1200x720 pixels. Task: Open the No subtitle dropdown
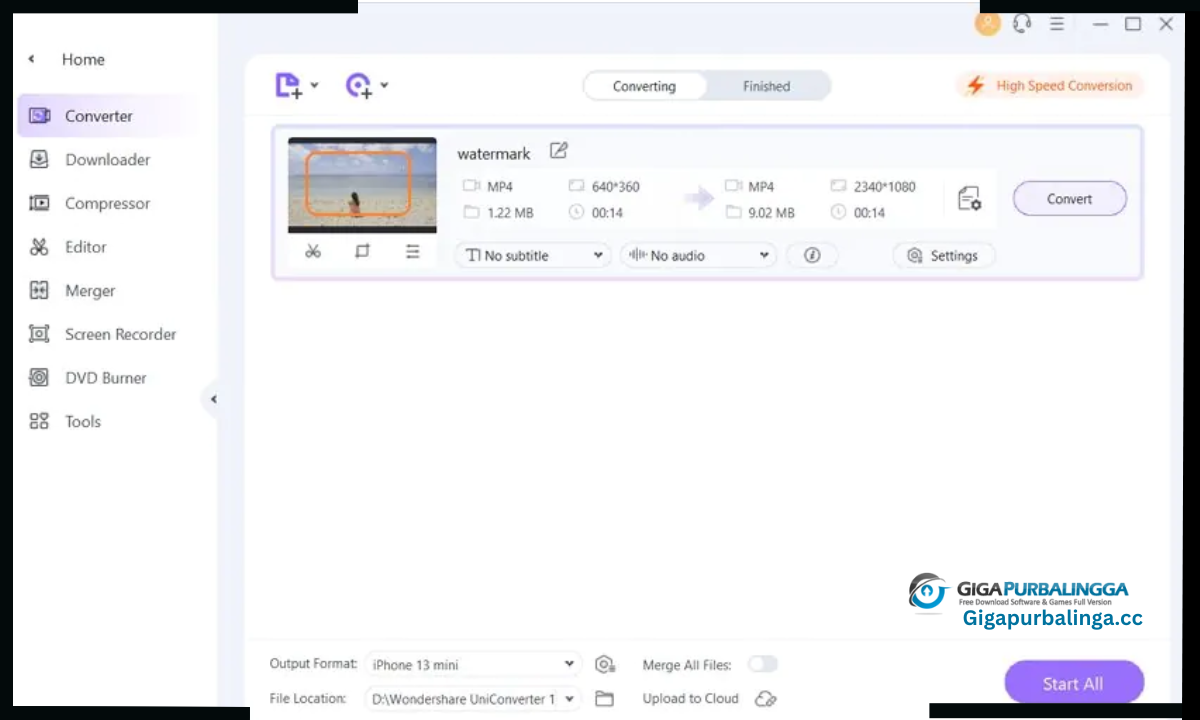click(x=534, y=256)
